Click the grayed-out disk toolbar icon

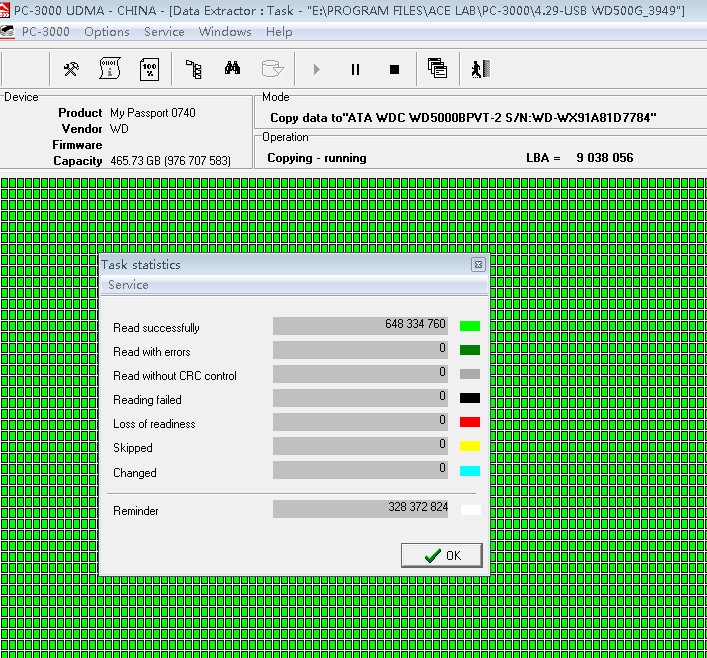(271, 69)
